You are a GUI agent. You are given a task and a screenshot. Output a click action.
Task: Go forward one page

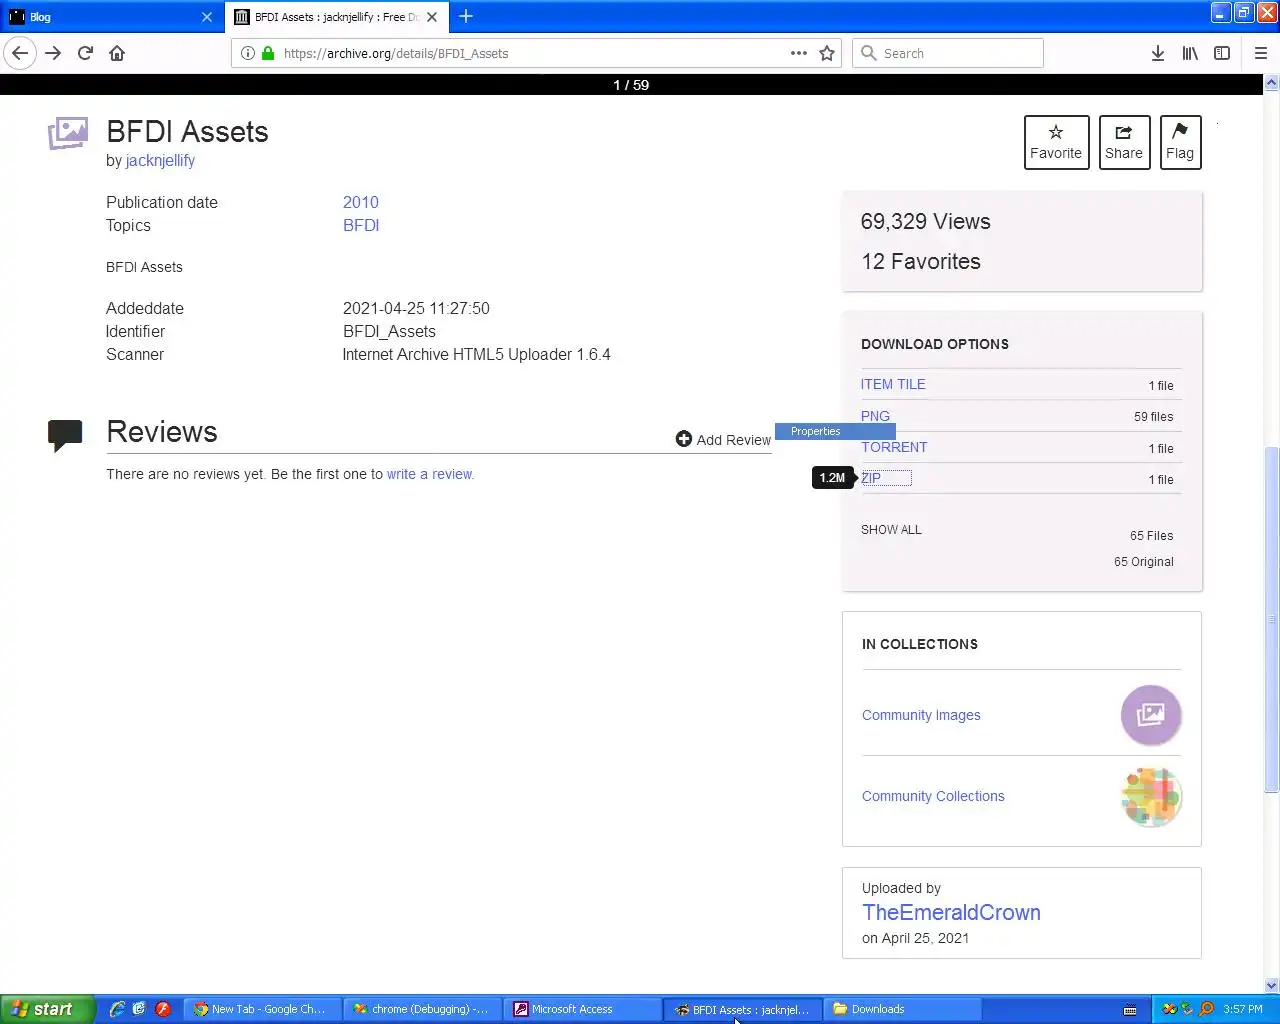(x=53, y=53)
